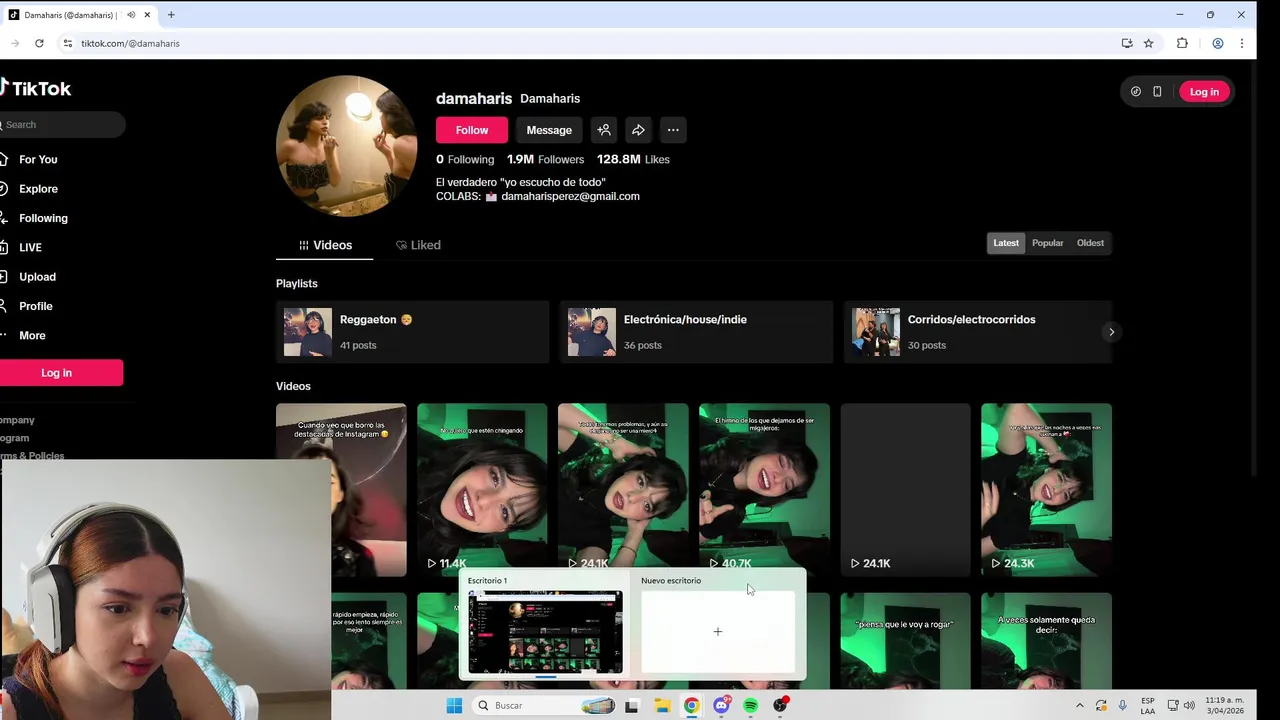Open the taskbar clock showing 11:19 a. m.
Viewport: 1280px width, 720px height.
pyautogui.click(x=1225, y=705)
